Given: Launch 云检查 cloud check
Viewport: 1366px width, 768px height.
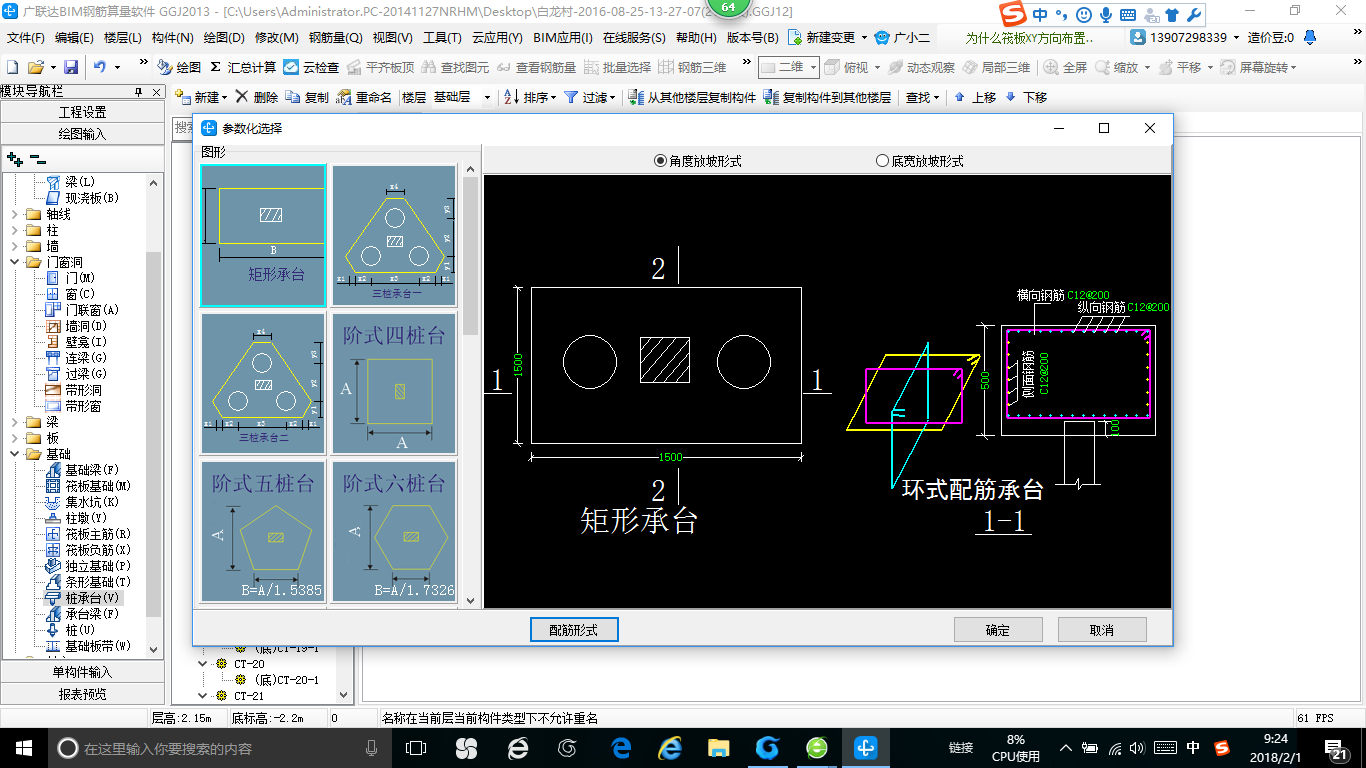Looking at the screenshot, I should (x=311, y=67).
